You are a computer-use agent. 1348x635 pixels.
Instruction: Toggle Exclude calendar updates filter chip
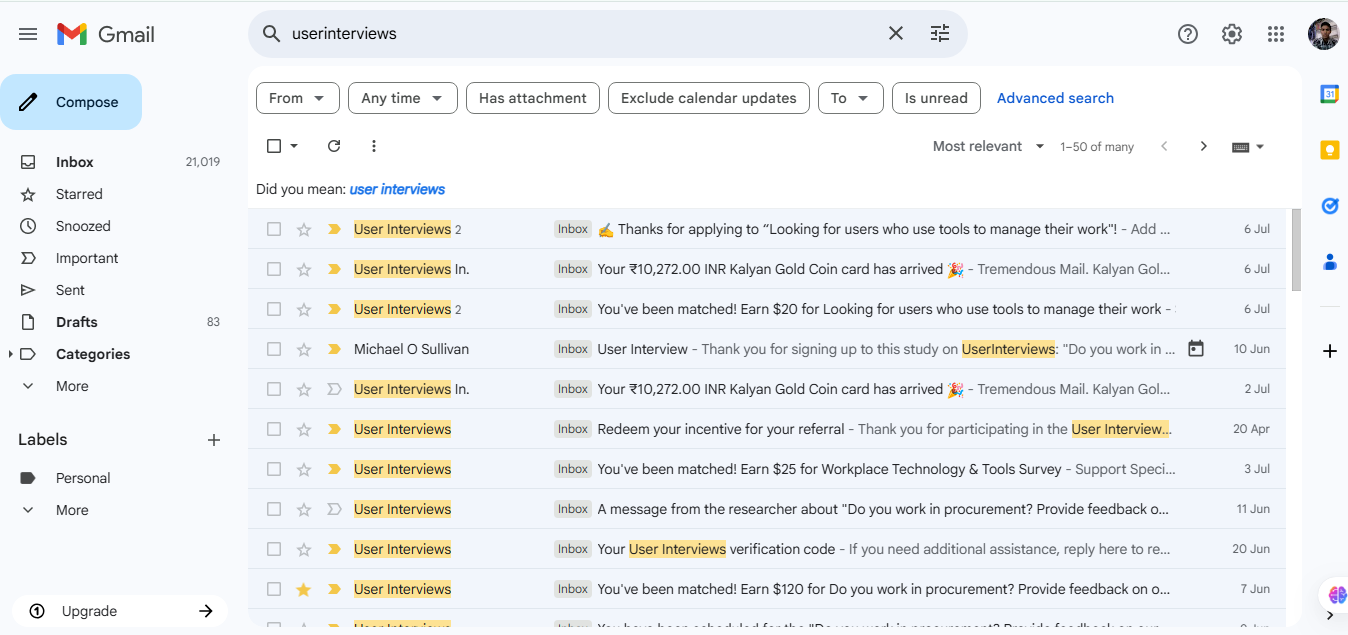[709, 98]
